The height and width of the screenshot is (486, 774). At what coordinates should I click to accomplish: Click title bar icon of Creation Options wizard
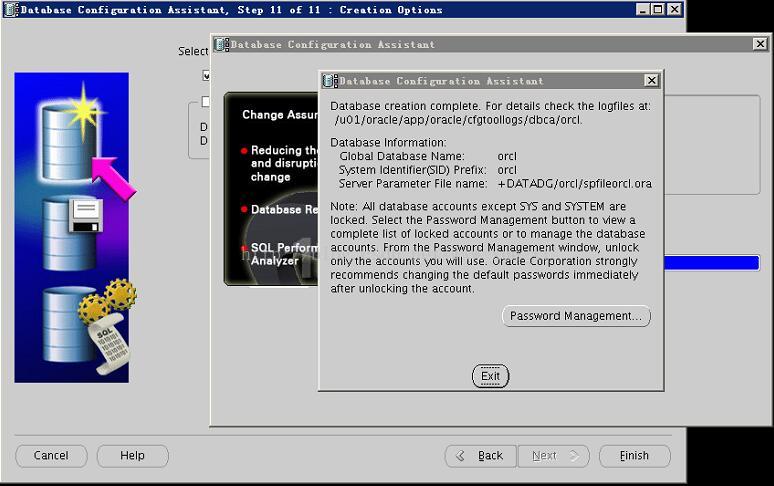[x=11, y=9]
